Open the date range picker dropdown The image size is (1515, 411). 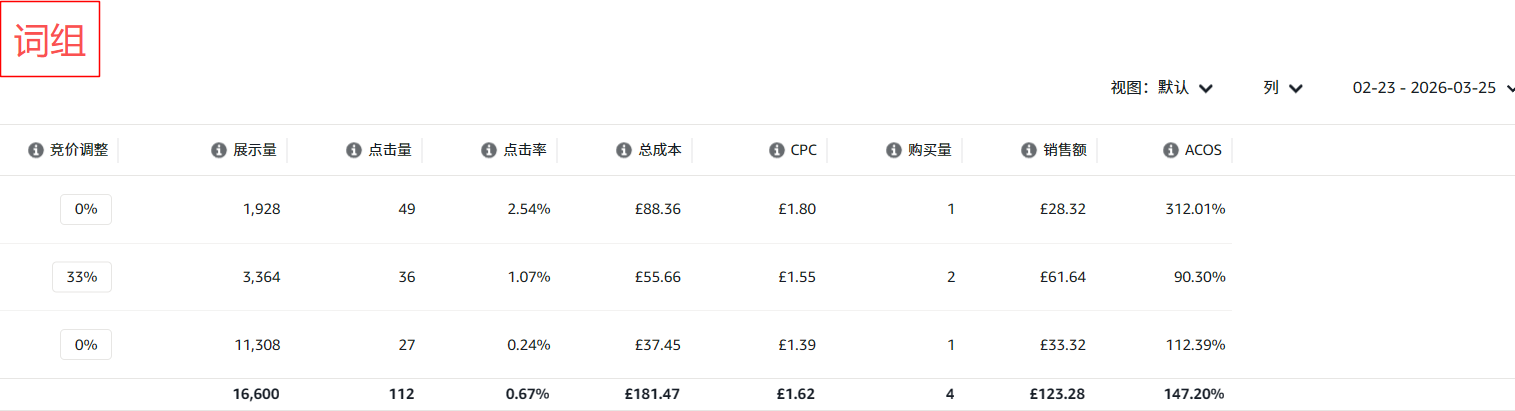[1432, 88]
